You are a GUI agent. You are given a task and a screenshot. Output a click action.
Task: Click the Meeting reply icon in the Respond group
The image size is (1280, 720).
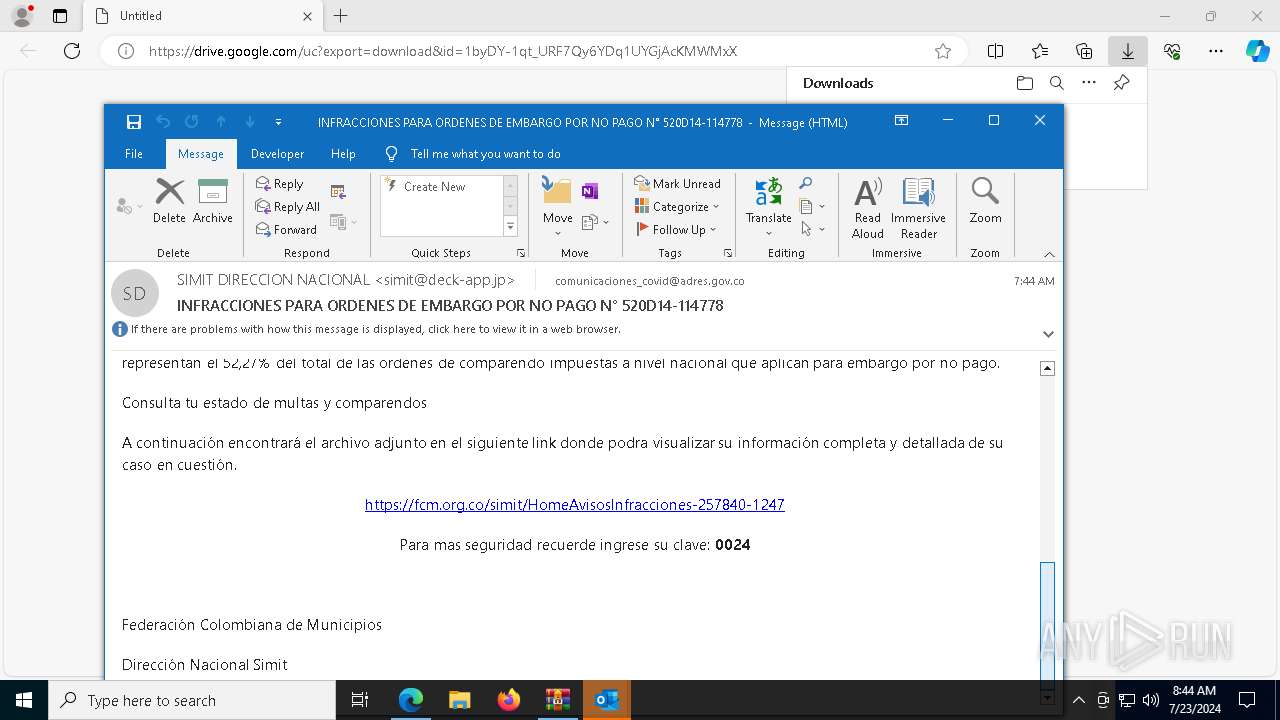(338, 192)
